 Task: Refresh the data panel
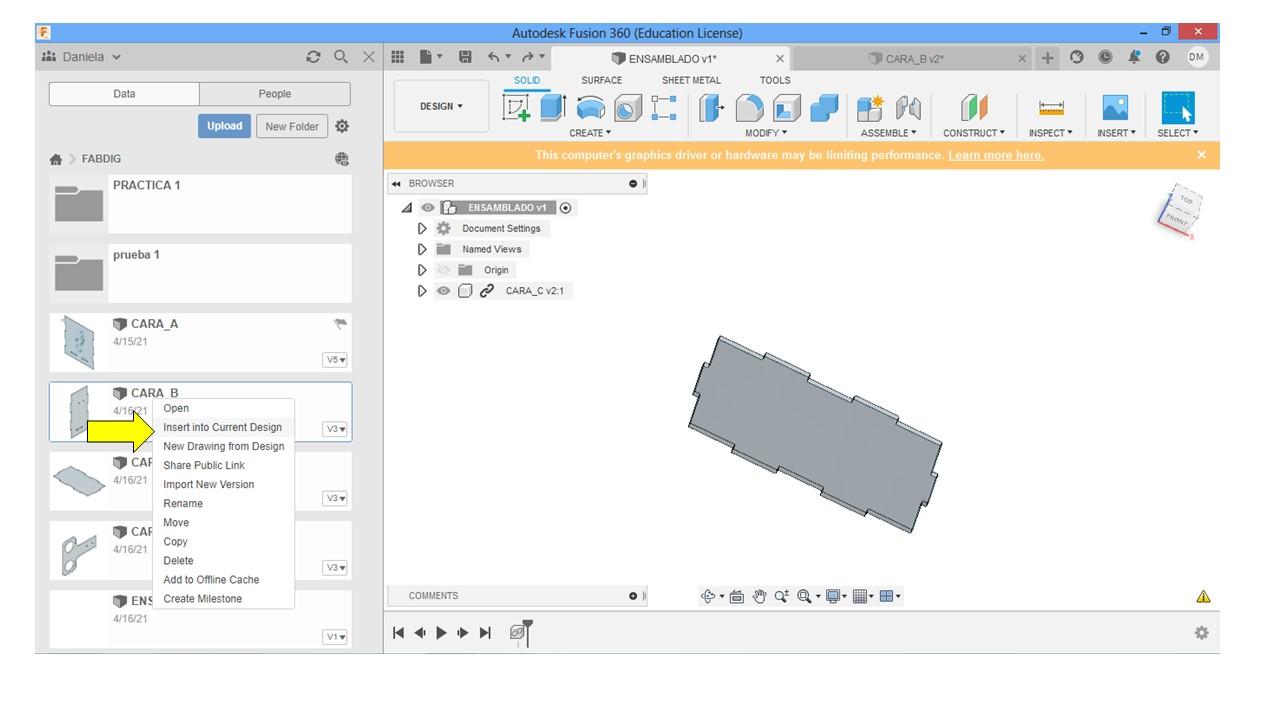[x=313, y=57]
